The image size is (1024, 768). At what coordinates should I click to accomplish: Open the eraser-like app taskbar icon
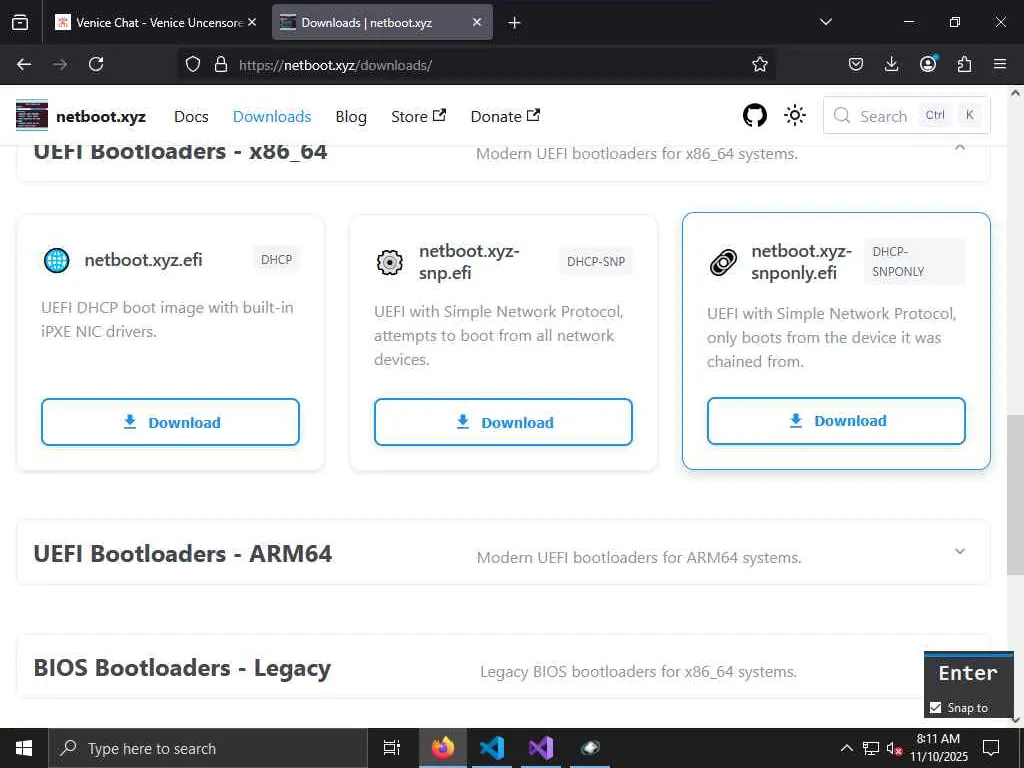point(590,748)
